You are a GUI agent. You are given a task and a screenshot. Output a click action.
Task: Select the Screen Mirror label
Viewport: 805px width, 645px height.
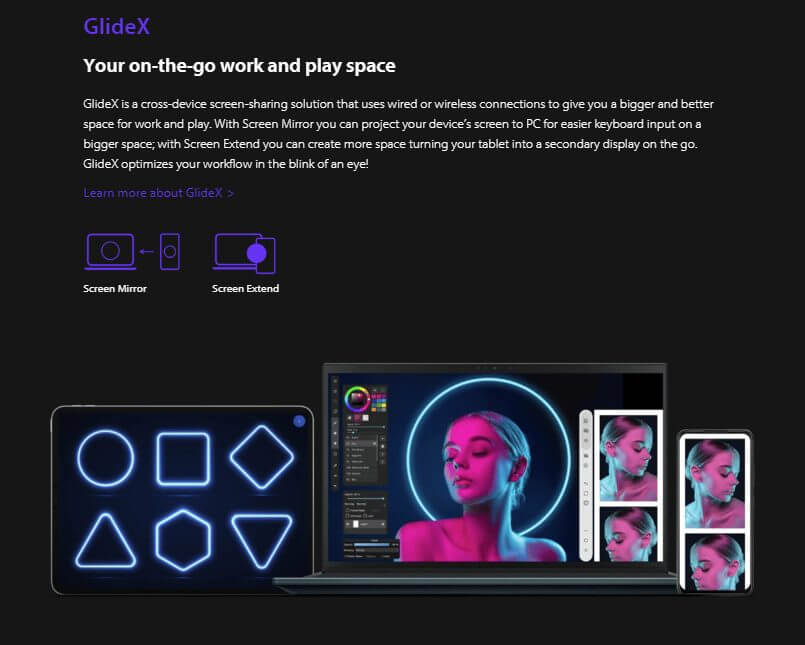(x=115, y=289)
